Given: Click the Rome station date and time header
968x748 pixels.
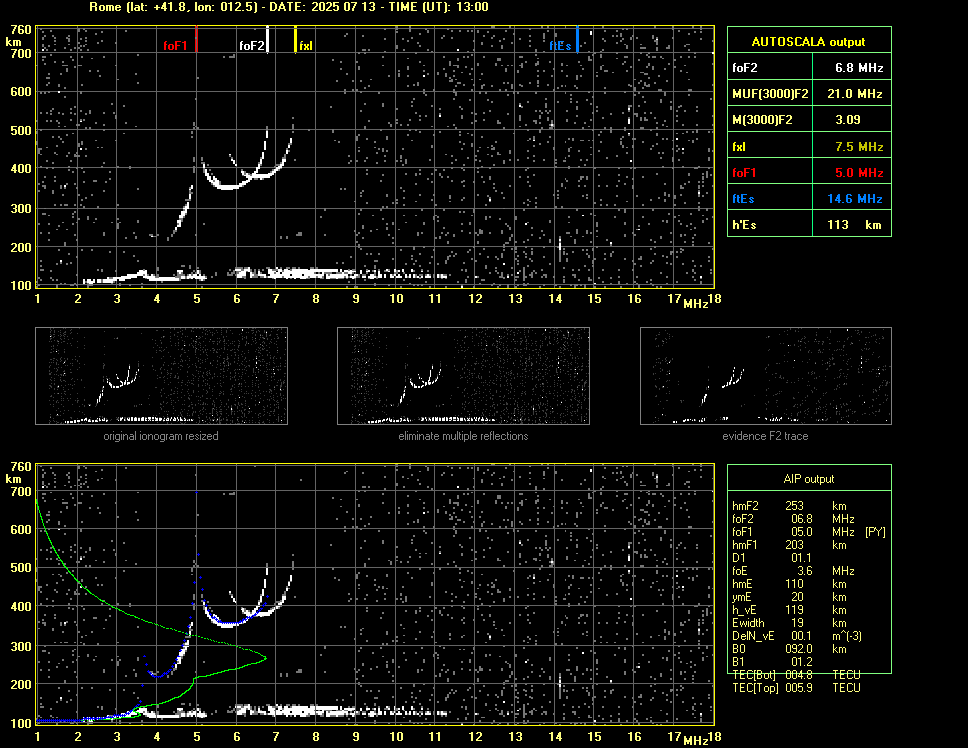Looking at the screenshot, I should [289, 7].
